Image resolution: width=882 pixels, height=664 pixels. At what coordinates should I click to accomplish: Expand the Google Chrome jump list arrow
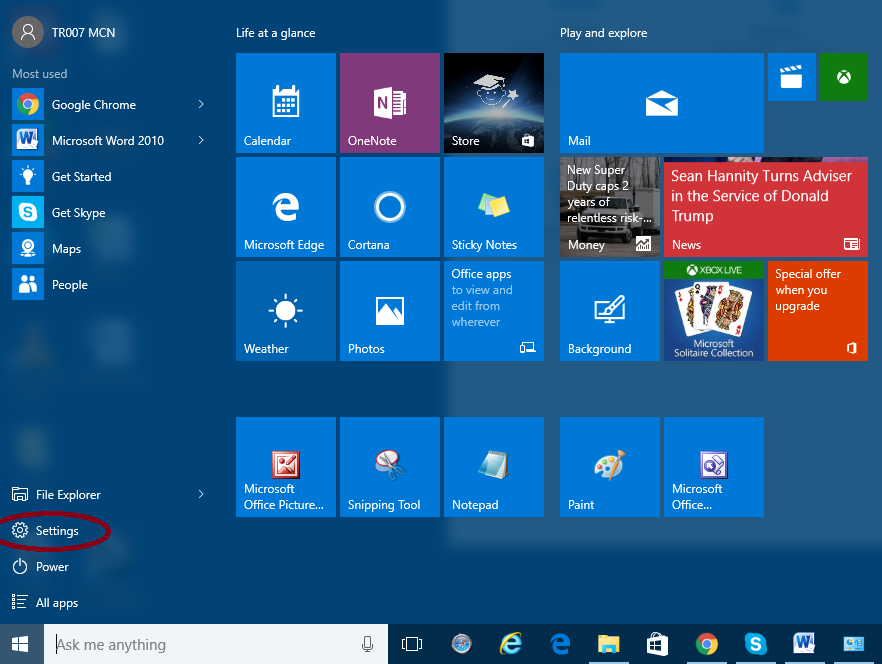click(x=200, y=104)
